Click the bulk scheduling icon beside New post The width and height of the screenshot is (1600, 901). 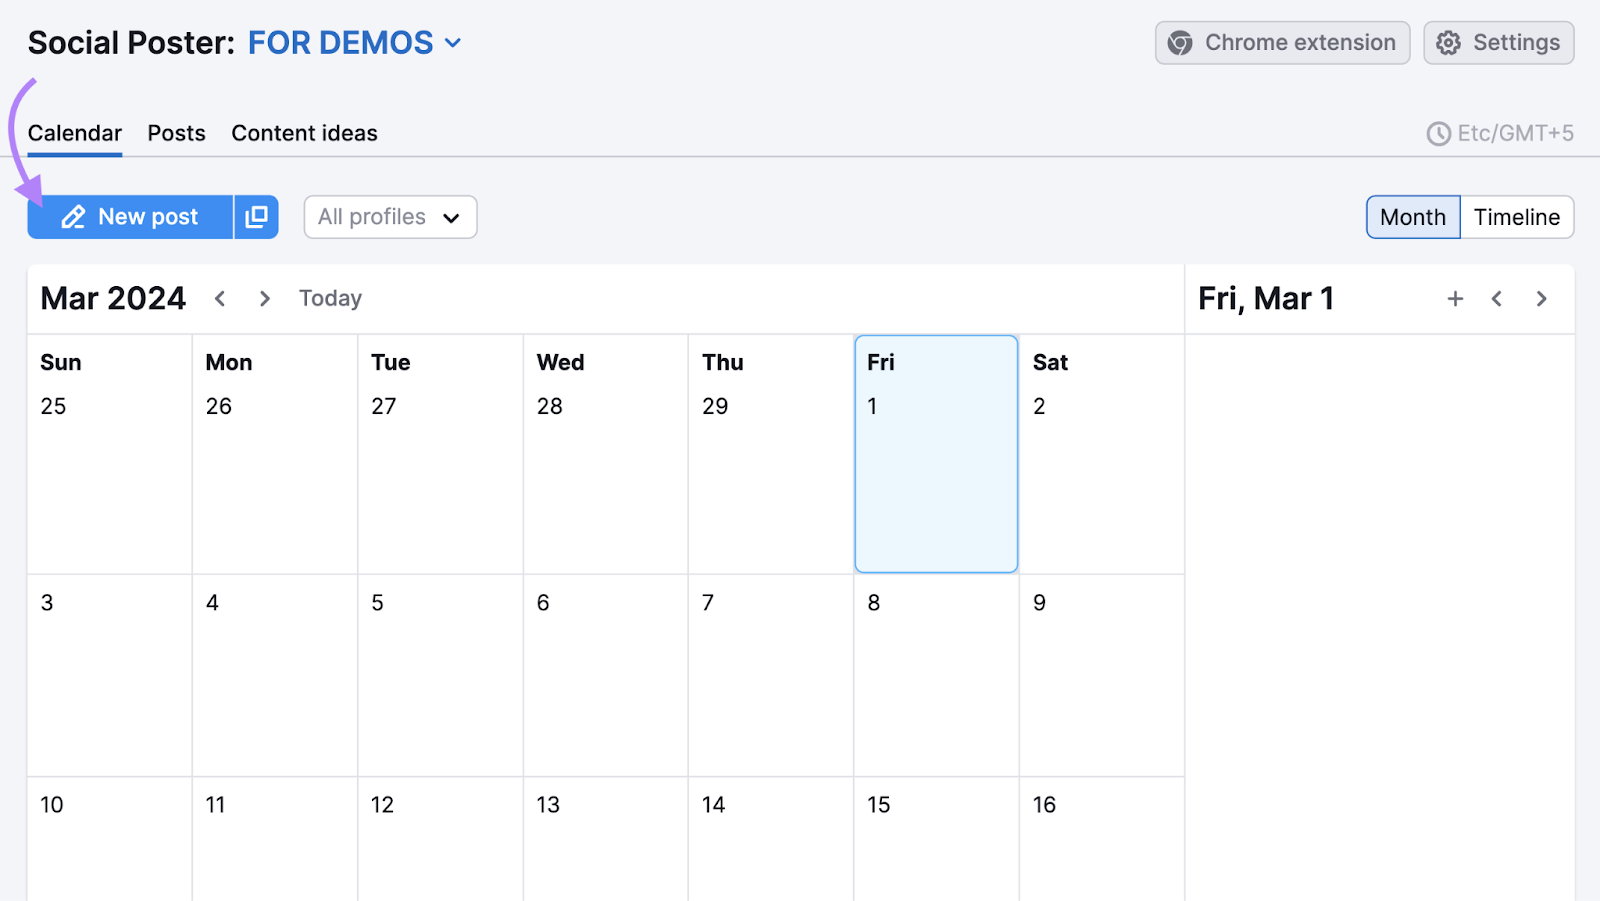click(257, 217)
